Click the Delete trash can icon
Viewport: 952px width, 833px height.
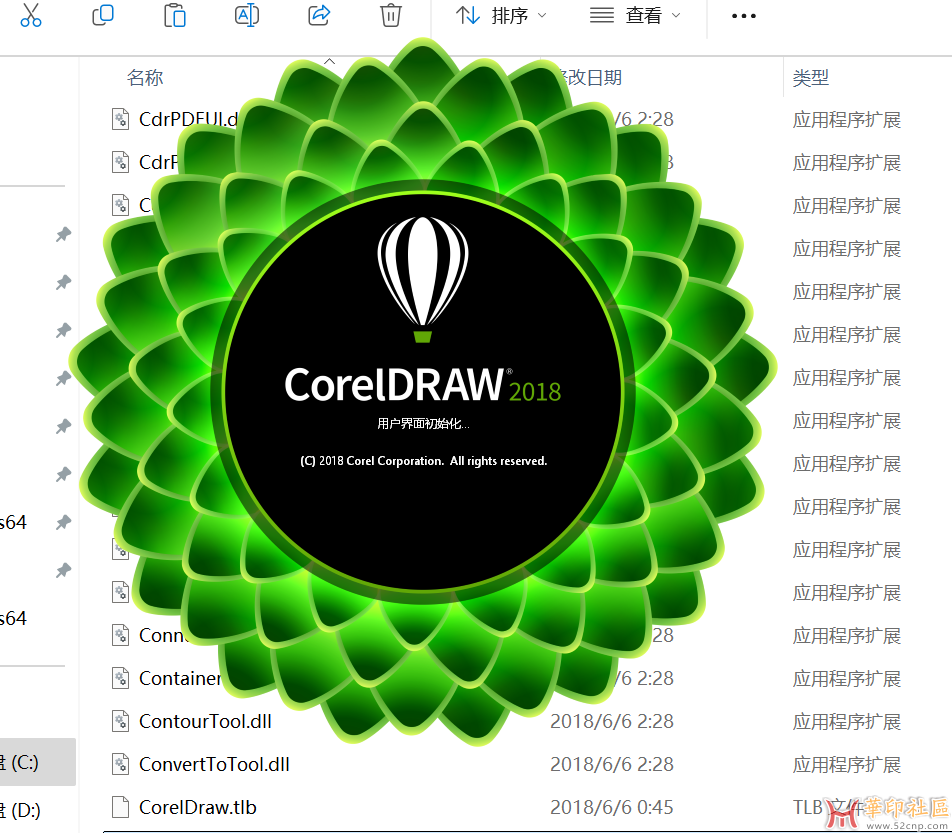coord(390,15)
